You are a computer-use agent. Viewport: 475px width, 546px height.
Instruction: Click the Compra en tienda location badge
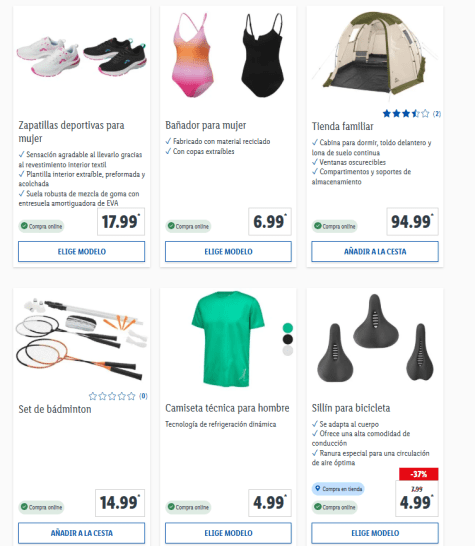tap(338, 489)
